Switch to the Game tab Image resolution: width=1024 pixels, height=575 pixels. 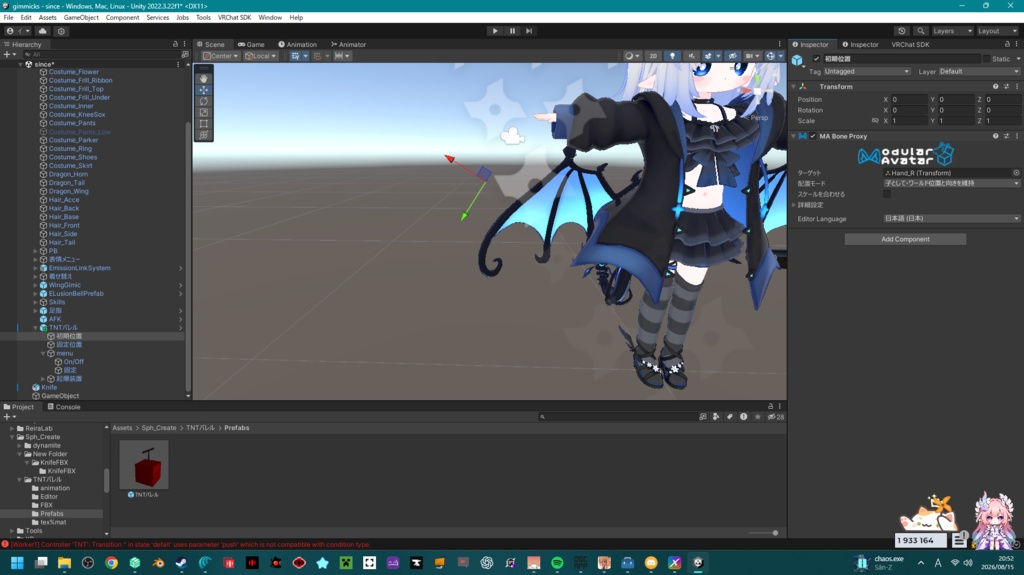click(251, 44)
